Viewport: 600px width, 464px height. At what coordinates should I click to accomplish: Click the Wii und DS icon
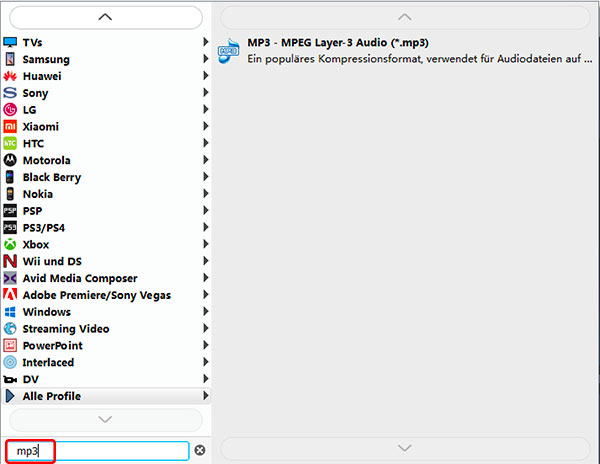(x=10, y=261)
